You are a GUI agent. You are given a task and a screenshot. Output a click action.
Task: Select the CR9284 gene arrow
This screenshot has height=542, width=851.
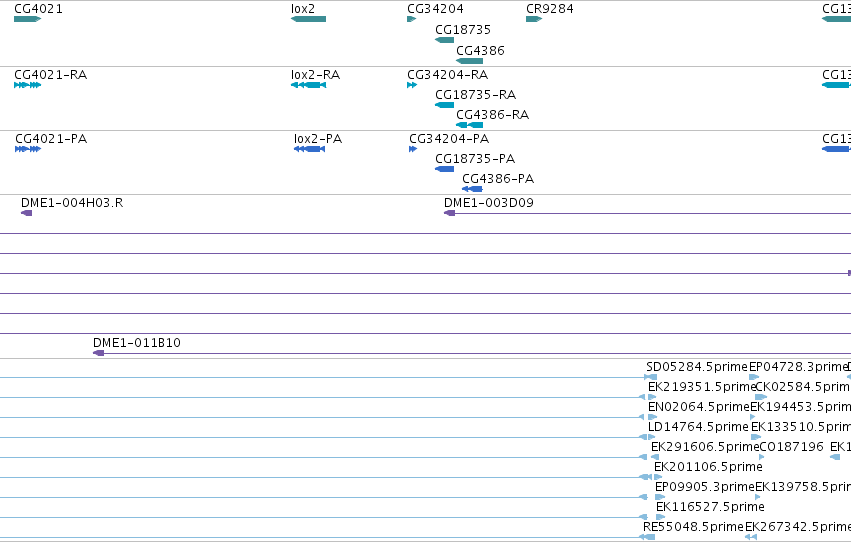coord(534,19)
